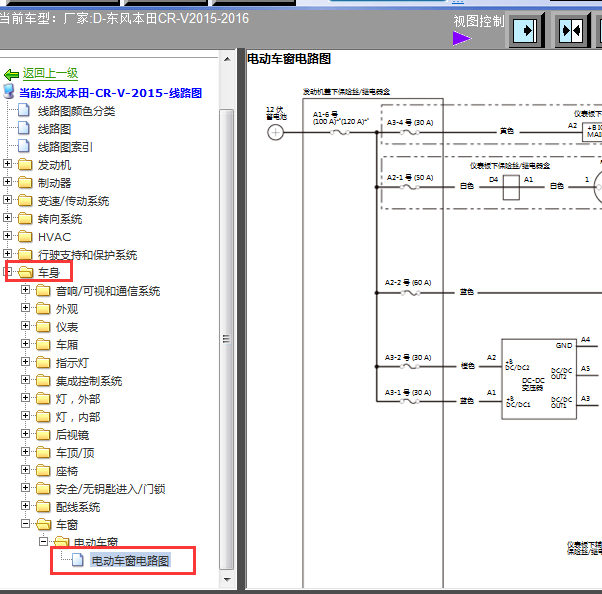This screenshot has height=594, width=602.
Task: Click the tree panel scroll down arrow
Action: click(x=227, y=580)
